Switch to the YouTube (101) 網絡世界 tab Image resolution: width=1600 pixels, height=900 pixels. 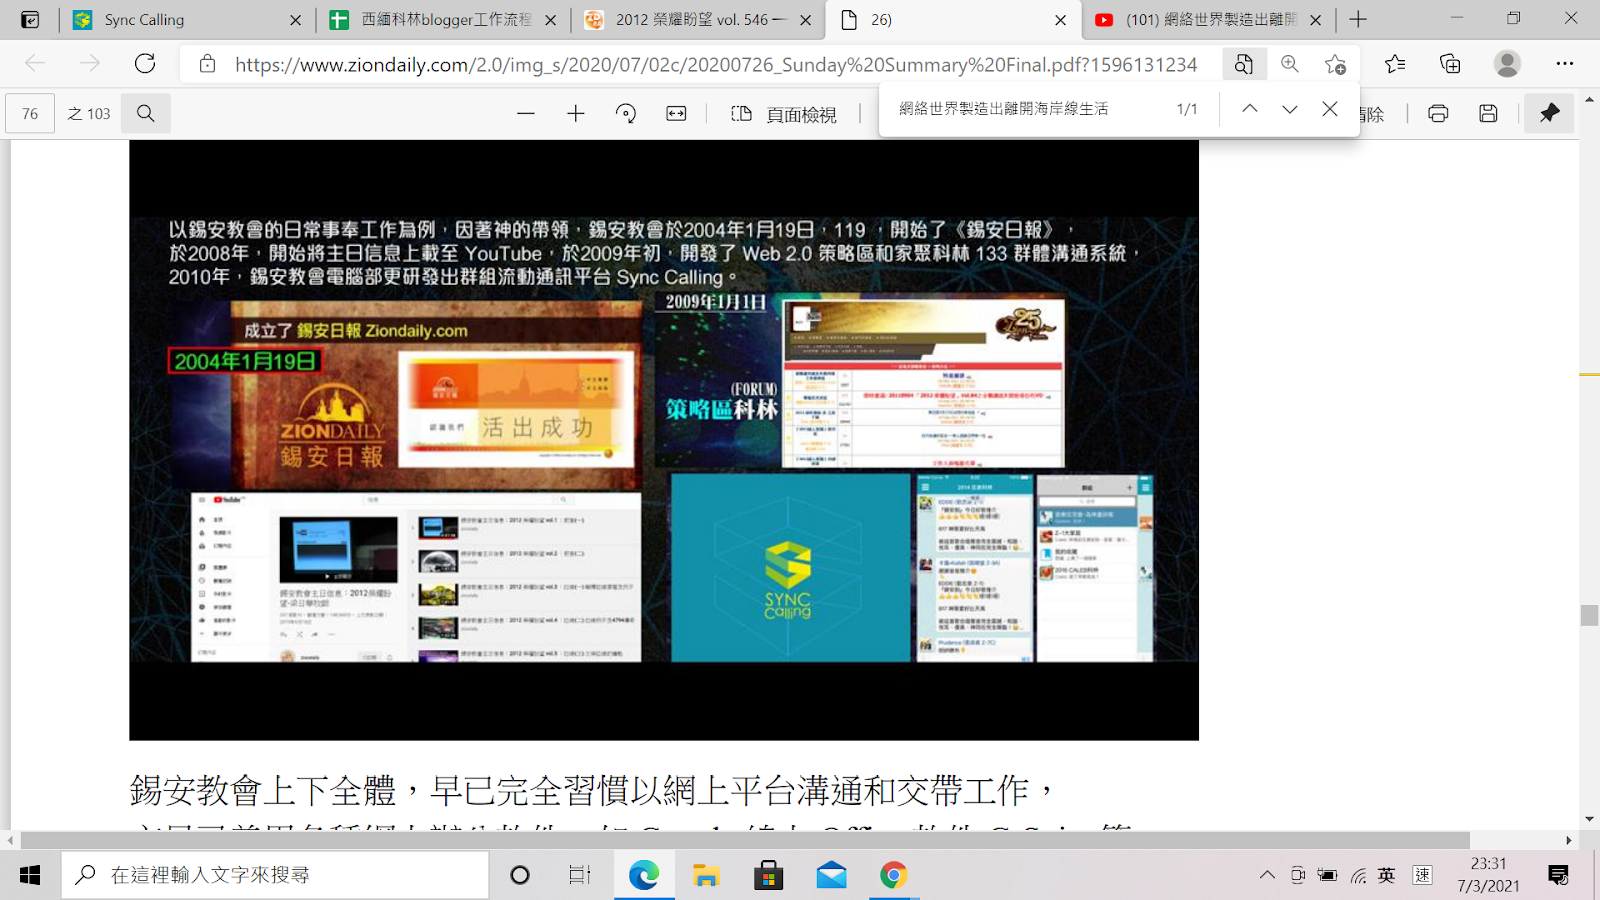point(1208,19)
